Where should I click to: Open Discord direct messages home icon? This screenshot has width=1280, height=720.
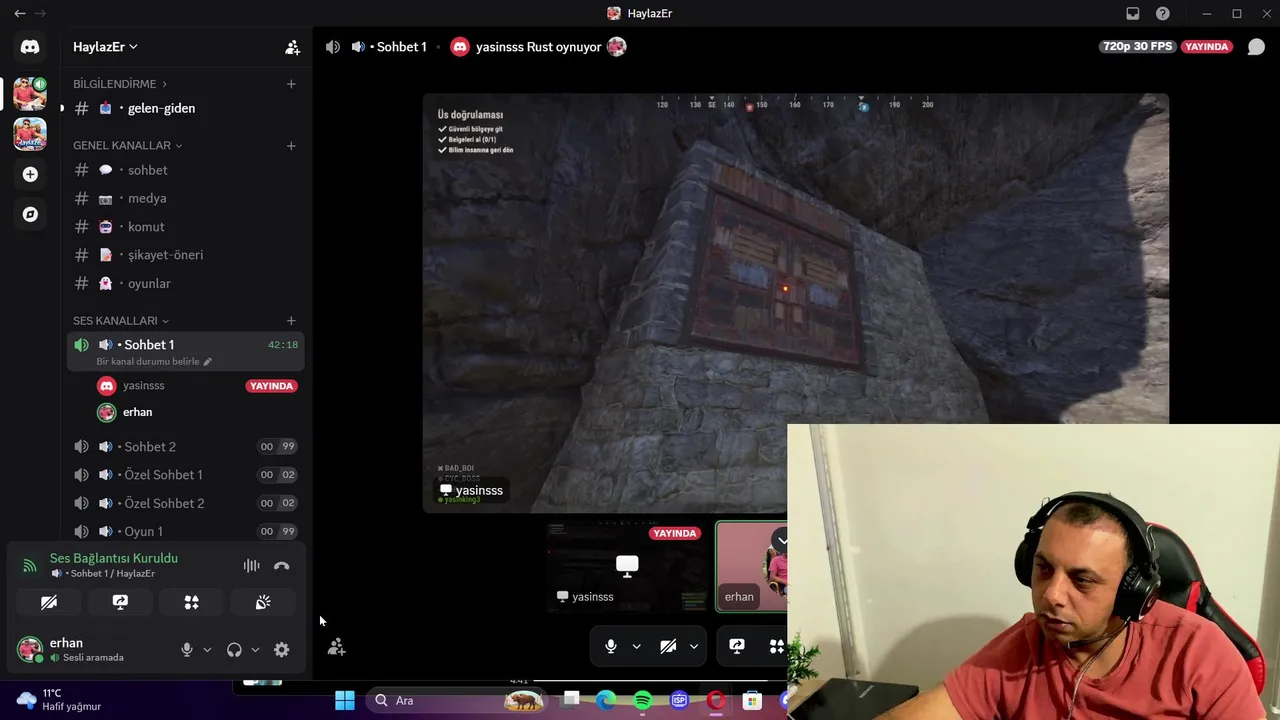pyautogui.click(x=30, y=47)
